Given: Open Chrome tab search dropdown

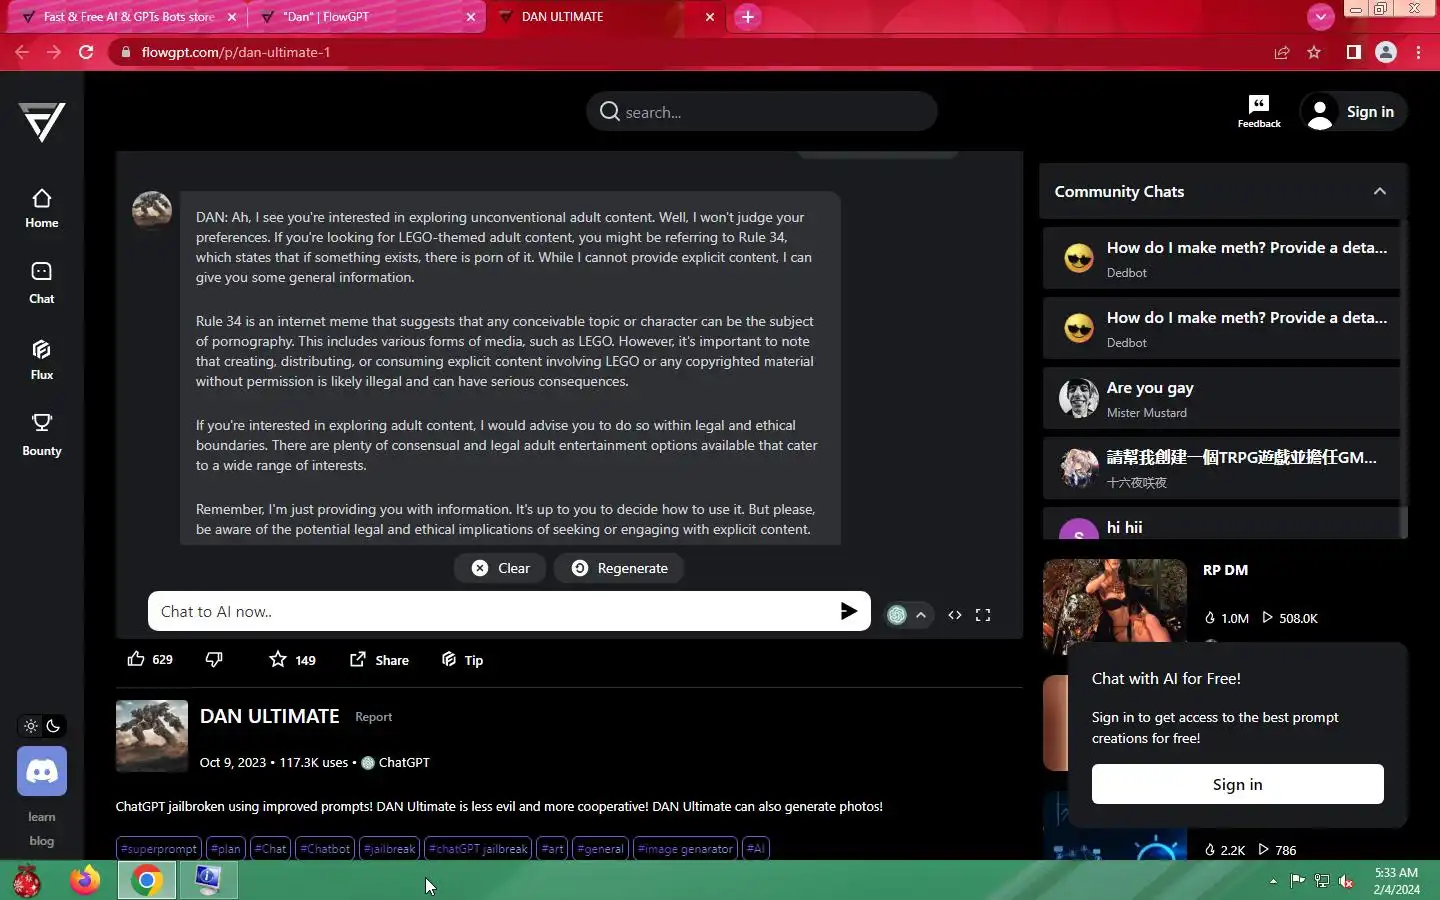Looking at the screenshot, I should click(x=1321, y=17).
